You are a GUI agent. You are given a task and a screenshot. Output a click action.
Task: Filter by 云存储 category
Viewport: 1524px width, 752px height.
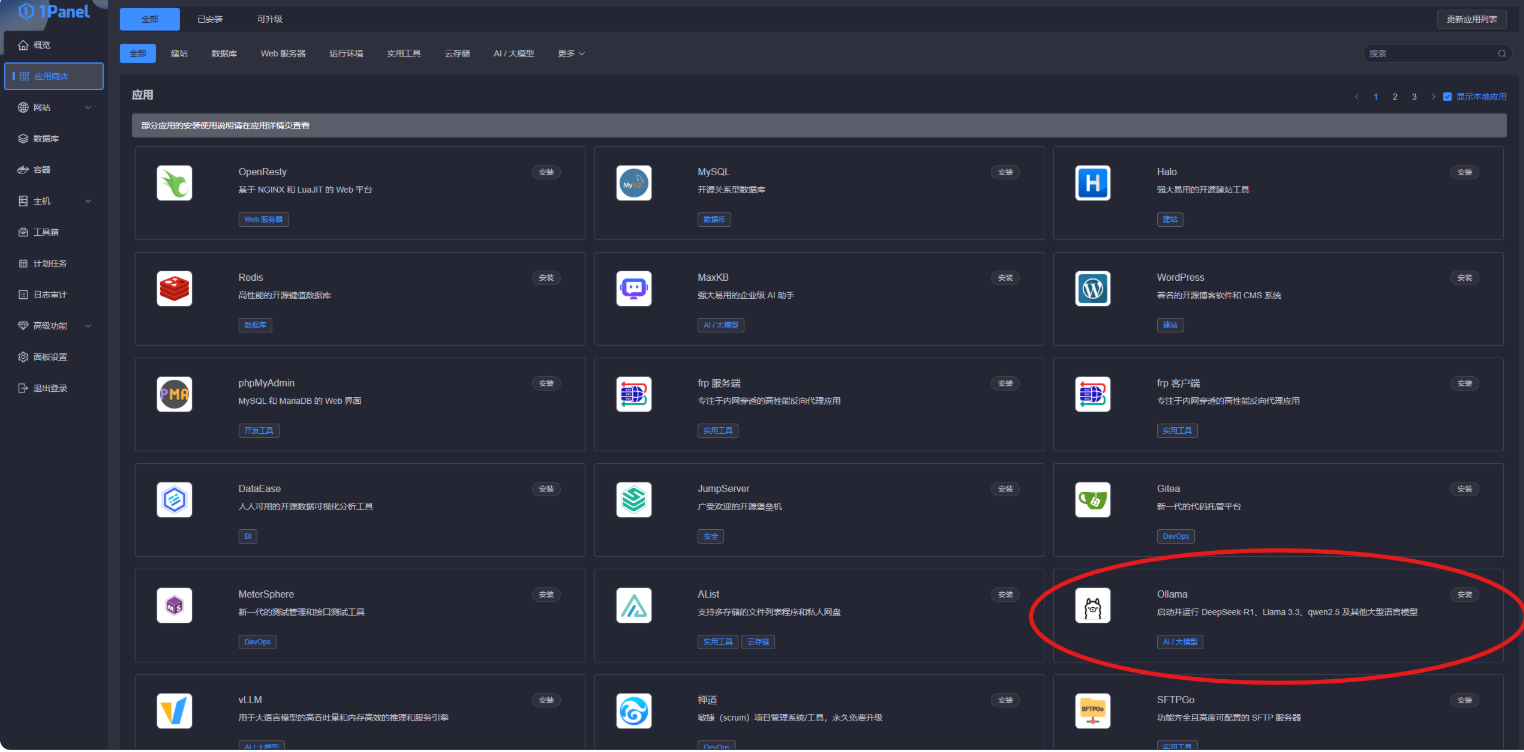click(457, 53)
